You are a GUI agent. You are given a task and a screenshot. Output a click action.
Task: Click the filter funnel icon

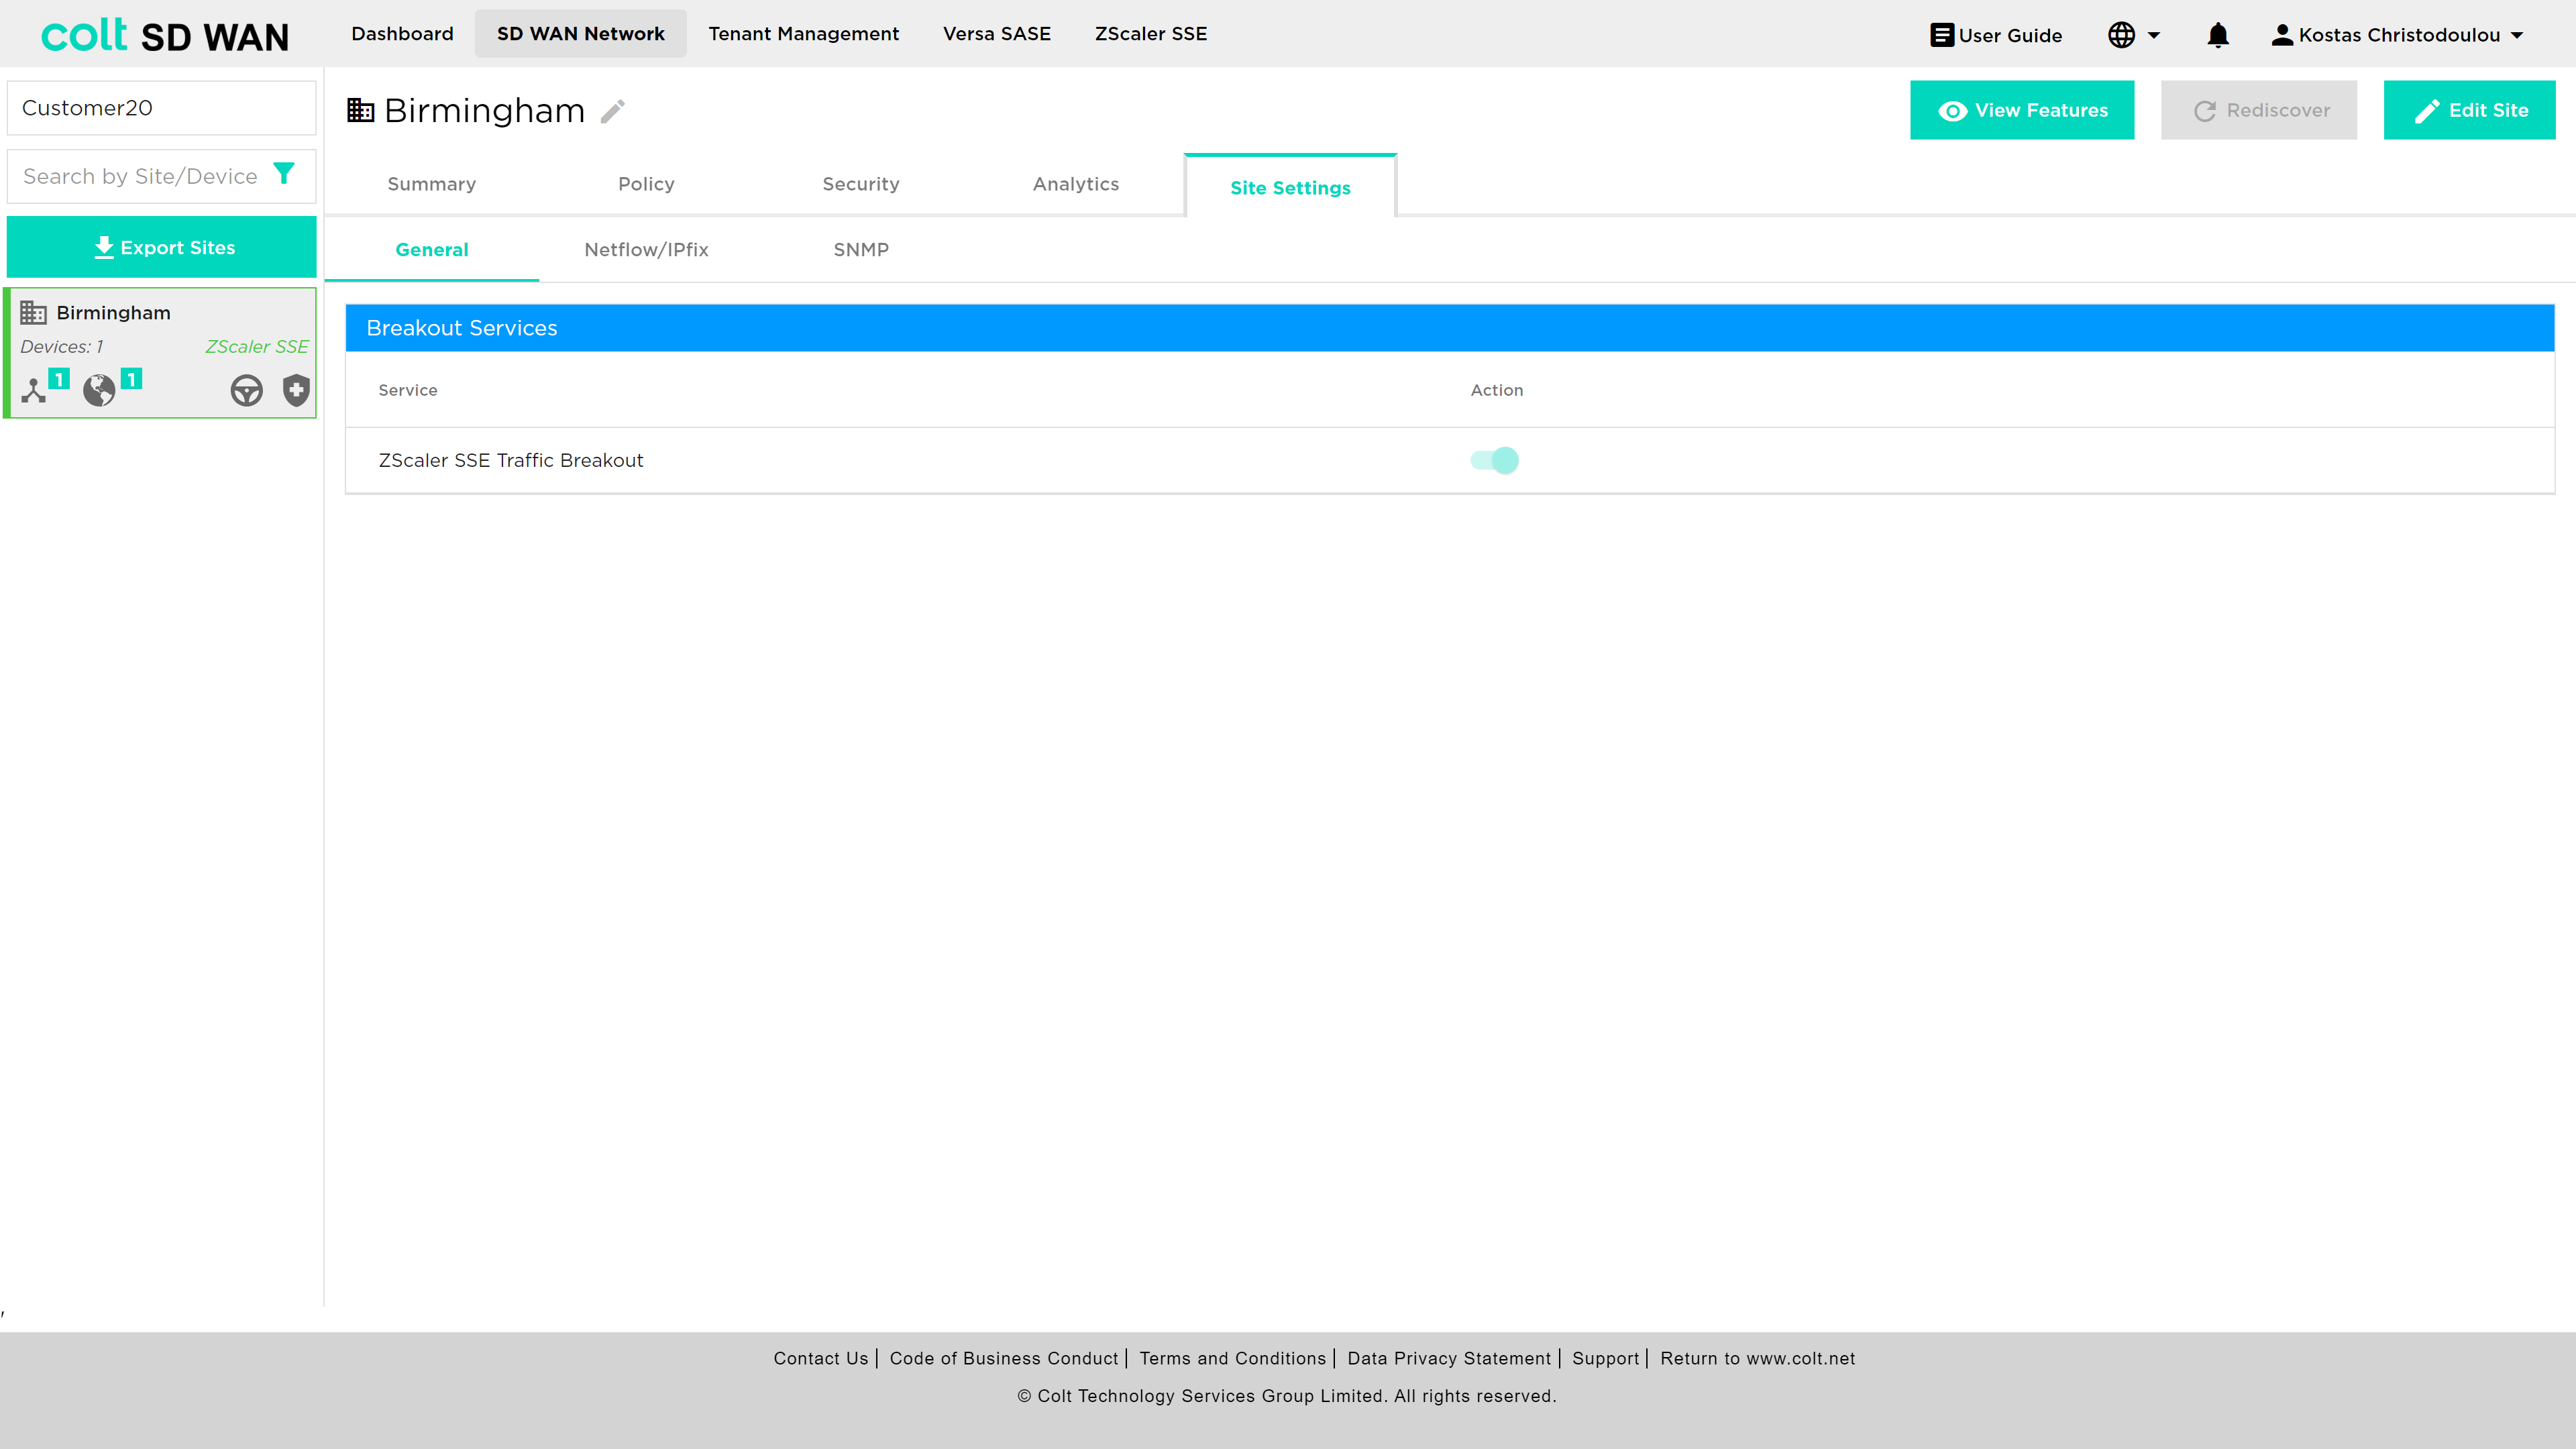click(284, 174)
